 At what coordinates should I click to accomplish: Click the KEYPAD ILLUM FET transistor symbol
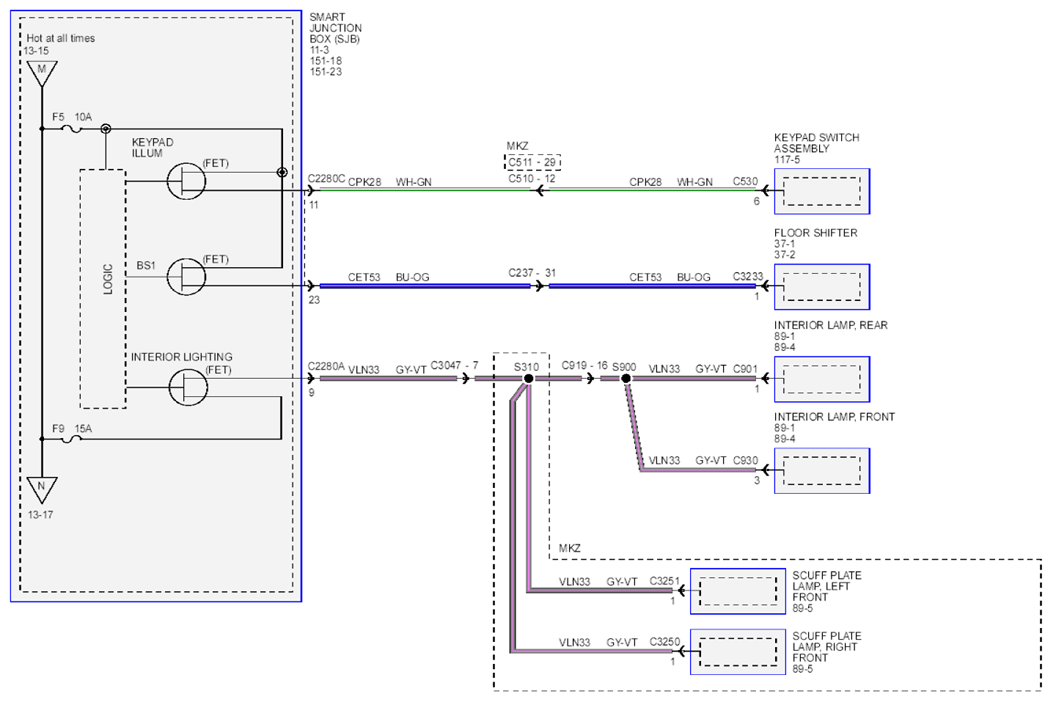pos(187,181)
